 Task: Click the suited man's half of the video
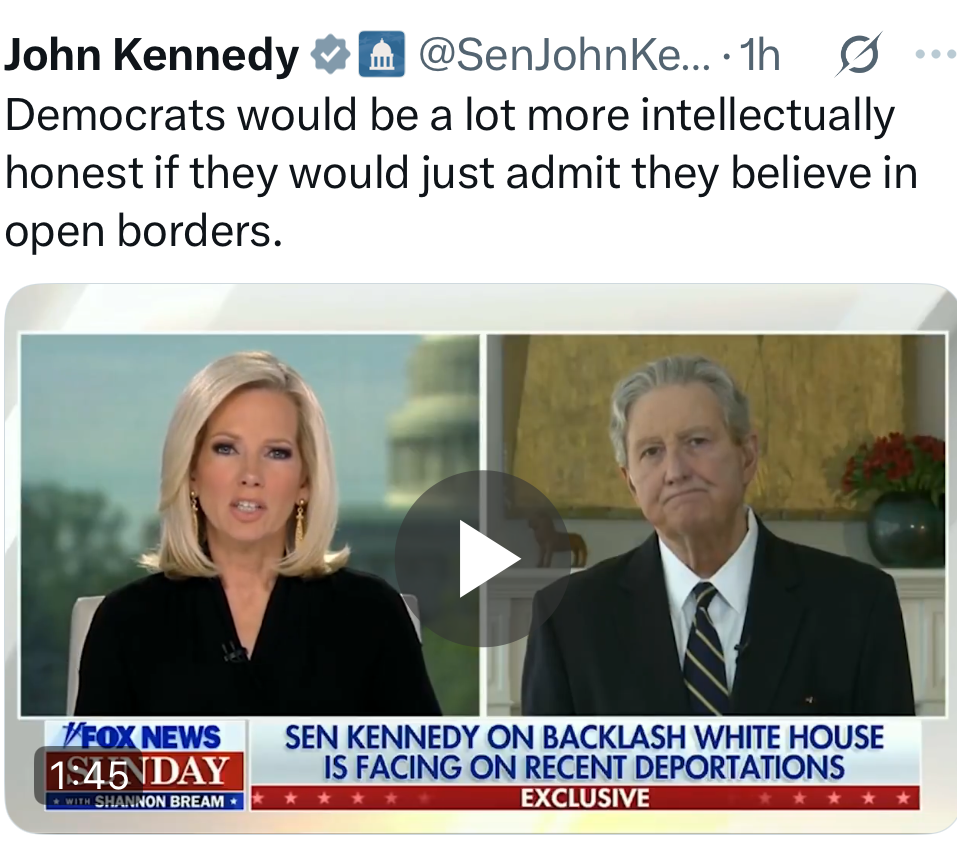click(716, 524)
